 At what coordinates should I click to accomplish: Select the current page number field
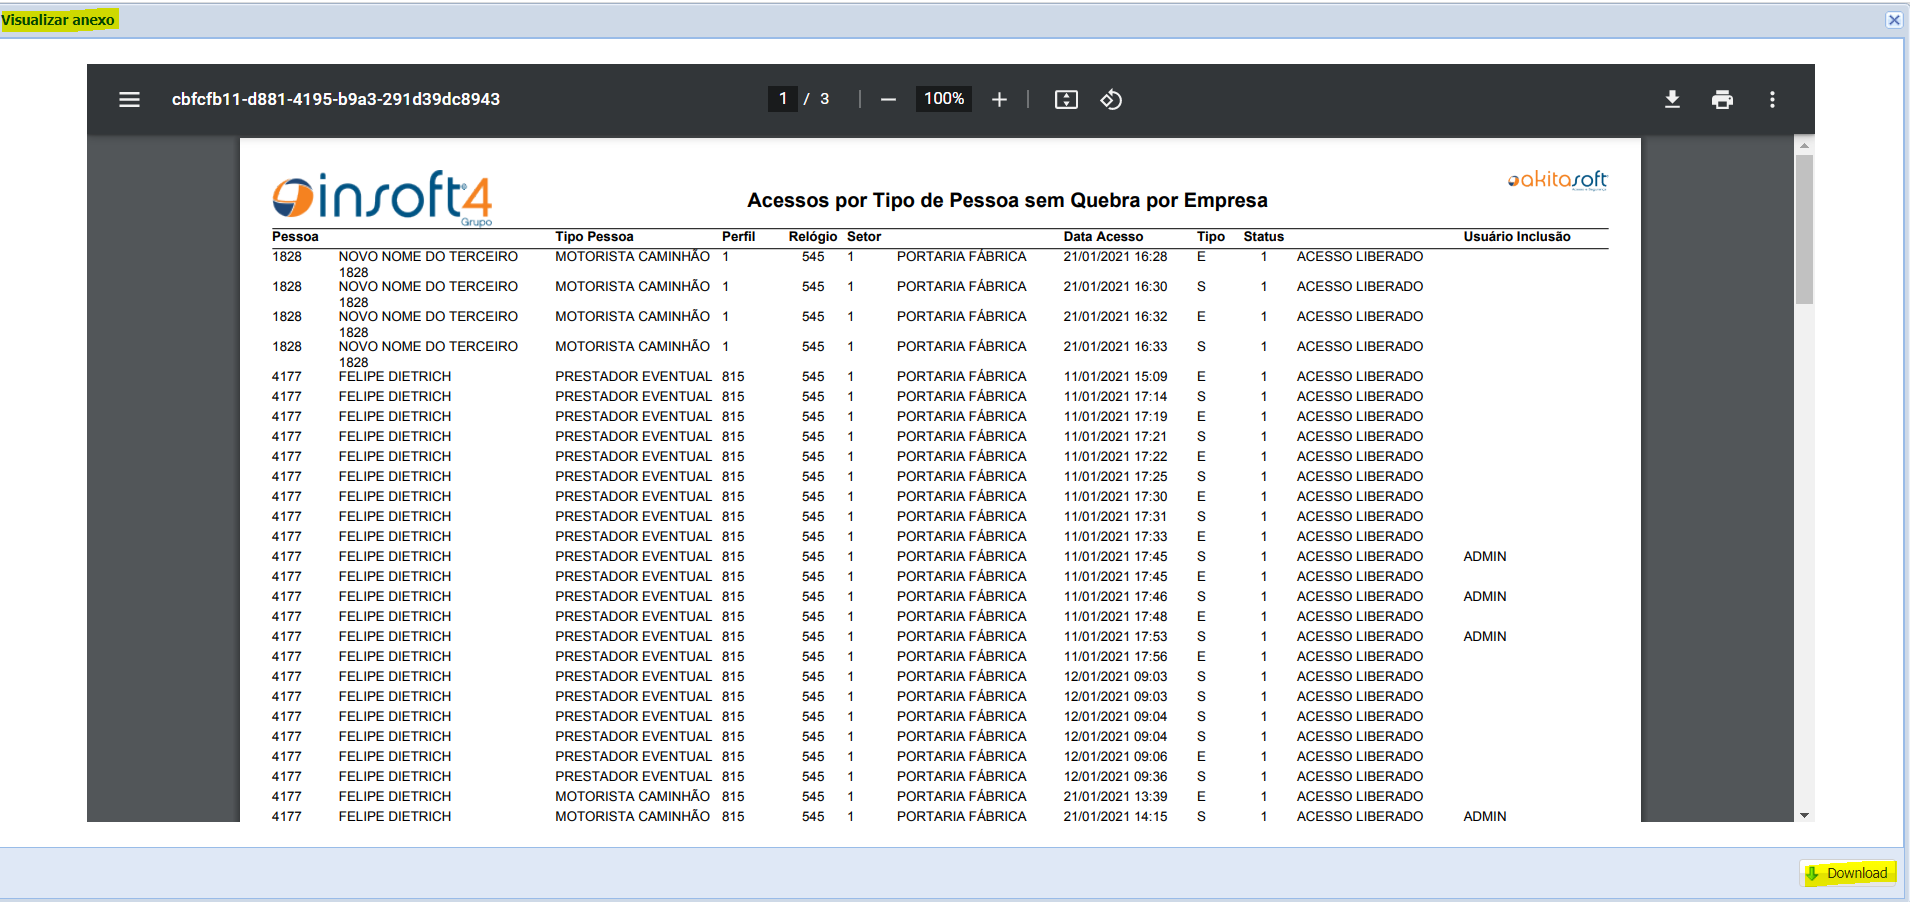click(783, 99)
